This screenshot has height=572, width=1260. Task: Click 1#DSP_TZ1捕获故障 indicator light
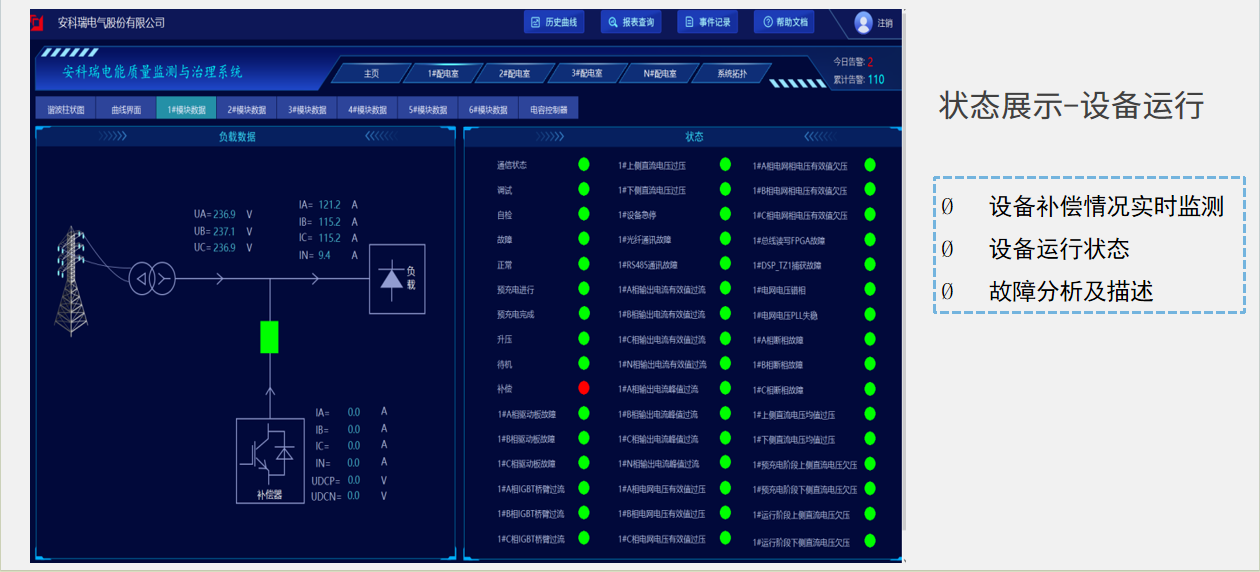pos(870,265)
